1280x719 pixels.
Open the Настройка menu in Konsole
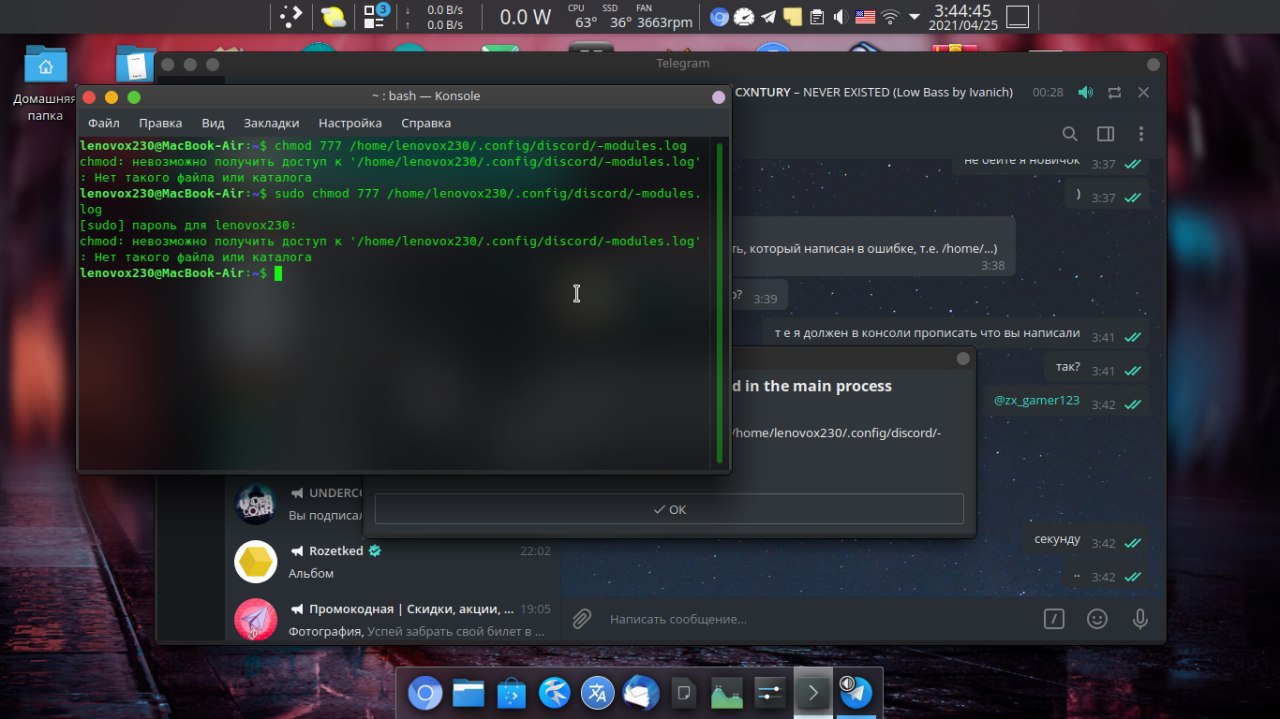coord(350,123)
